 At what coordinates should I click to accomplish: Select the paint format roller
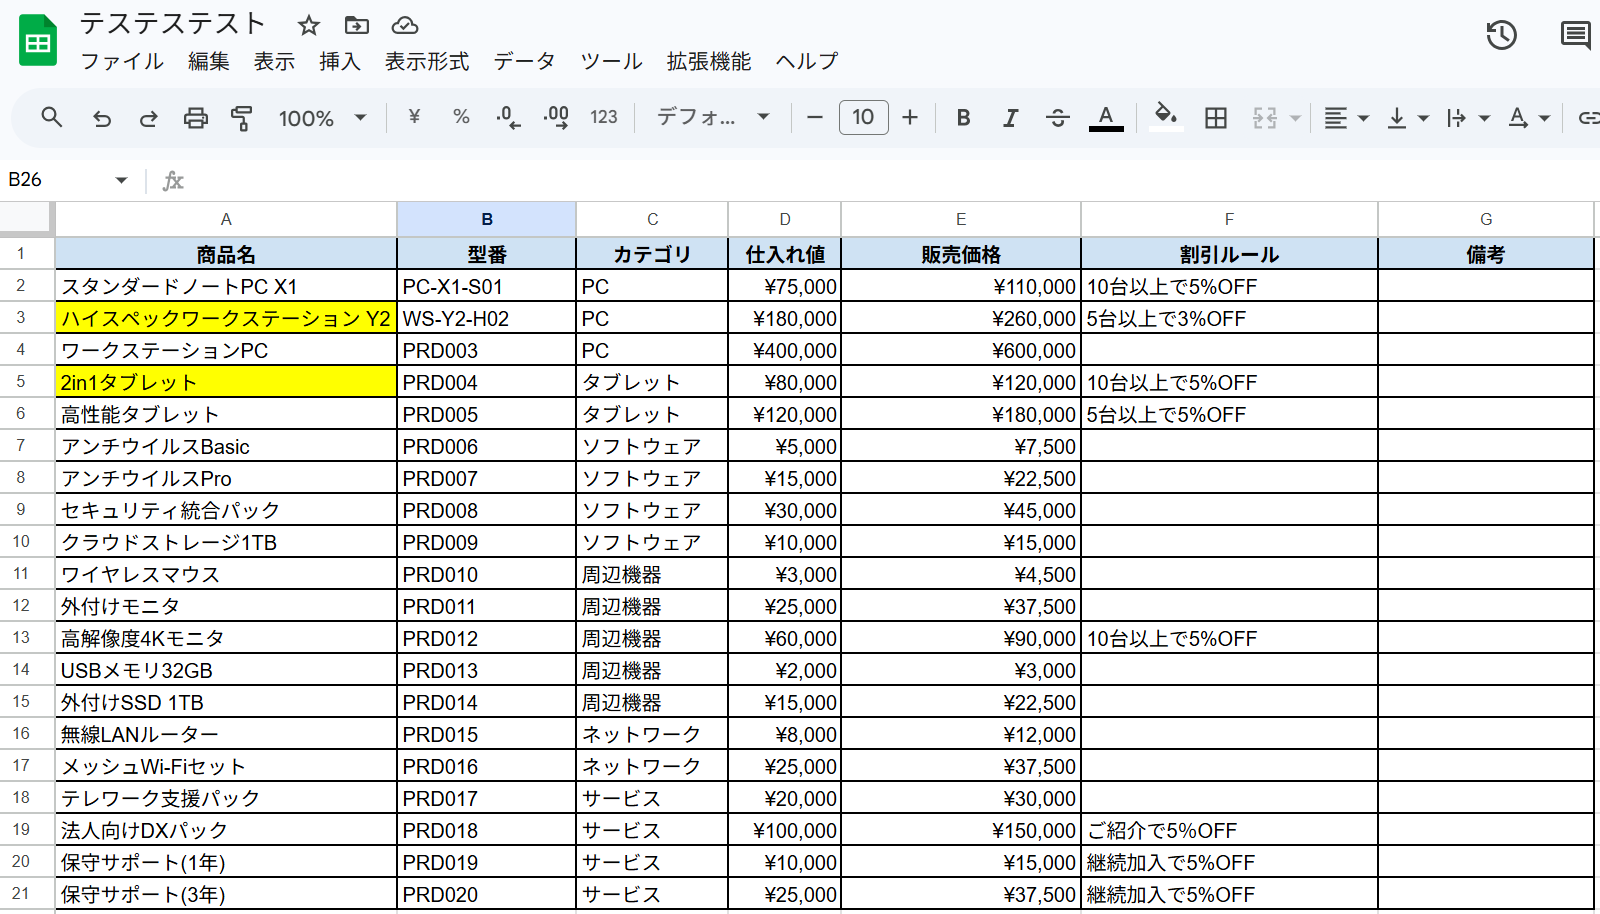(x=241, y=118)
